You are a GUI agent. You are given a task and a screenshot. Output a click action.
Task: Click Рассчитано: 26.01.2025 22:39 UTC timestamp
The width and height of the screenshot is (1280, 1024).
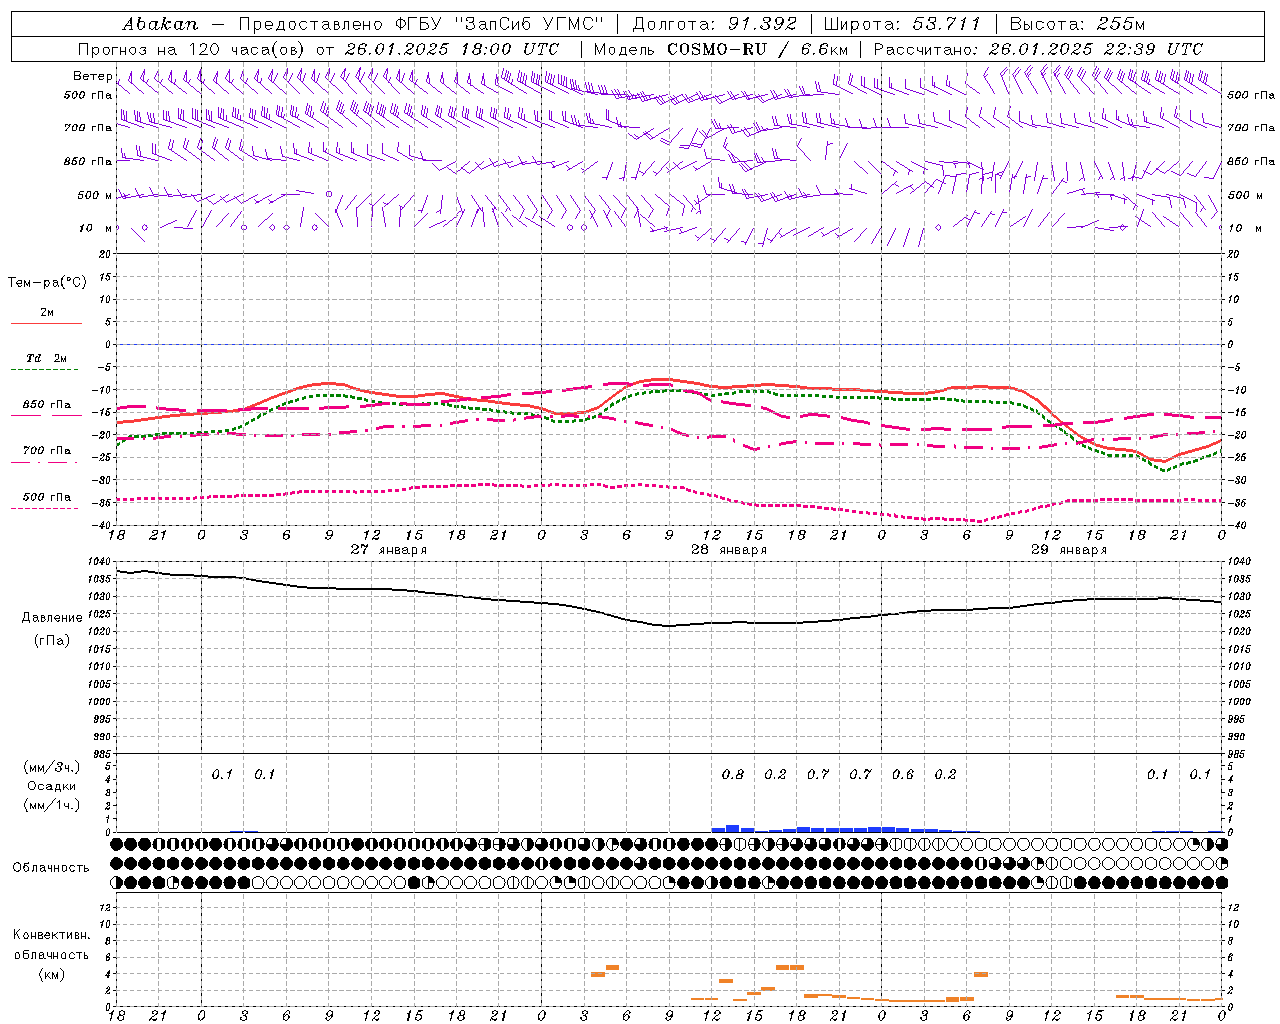point(1038,49)
